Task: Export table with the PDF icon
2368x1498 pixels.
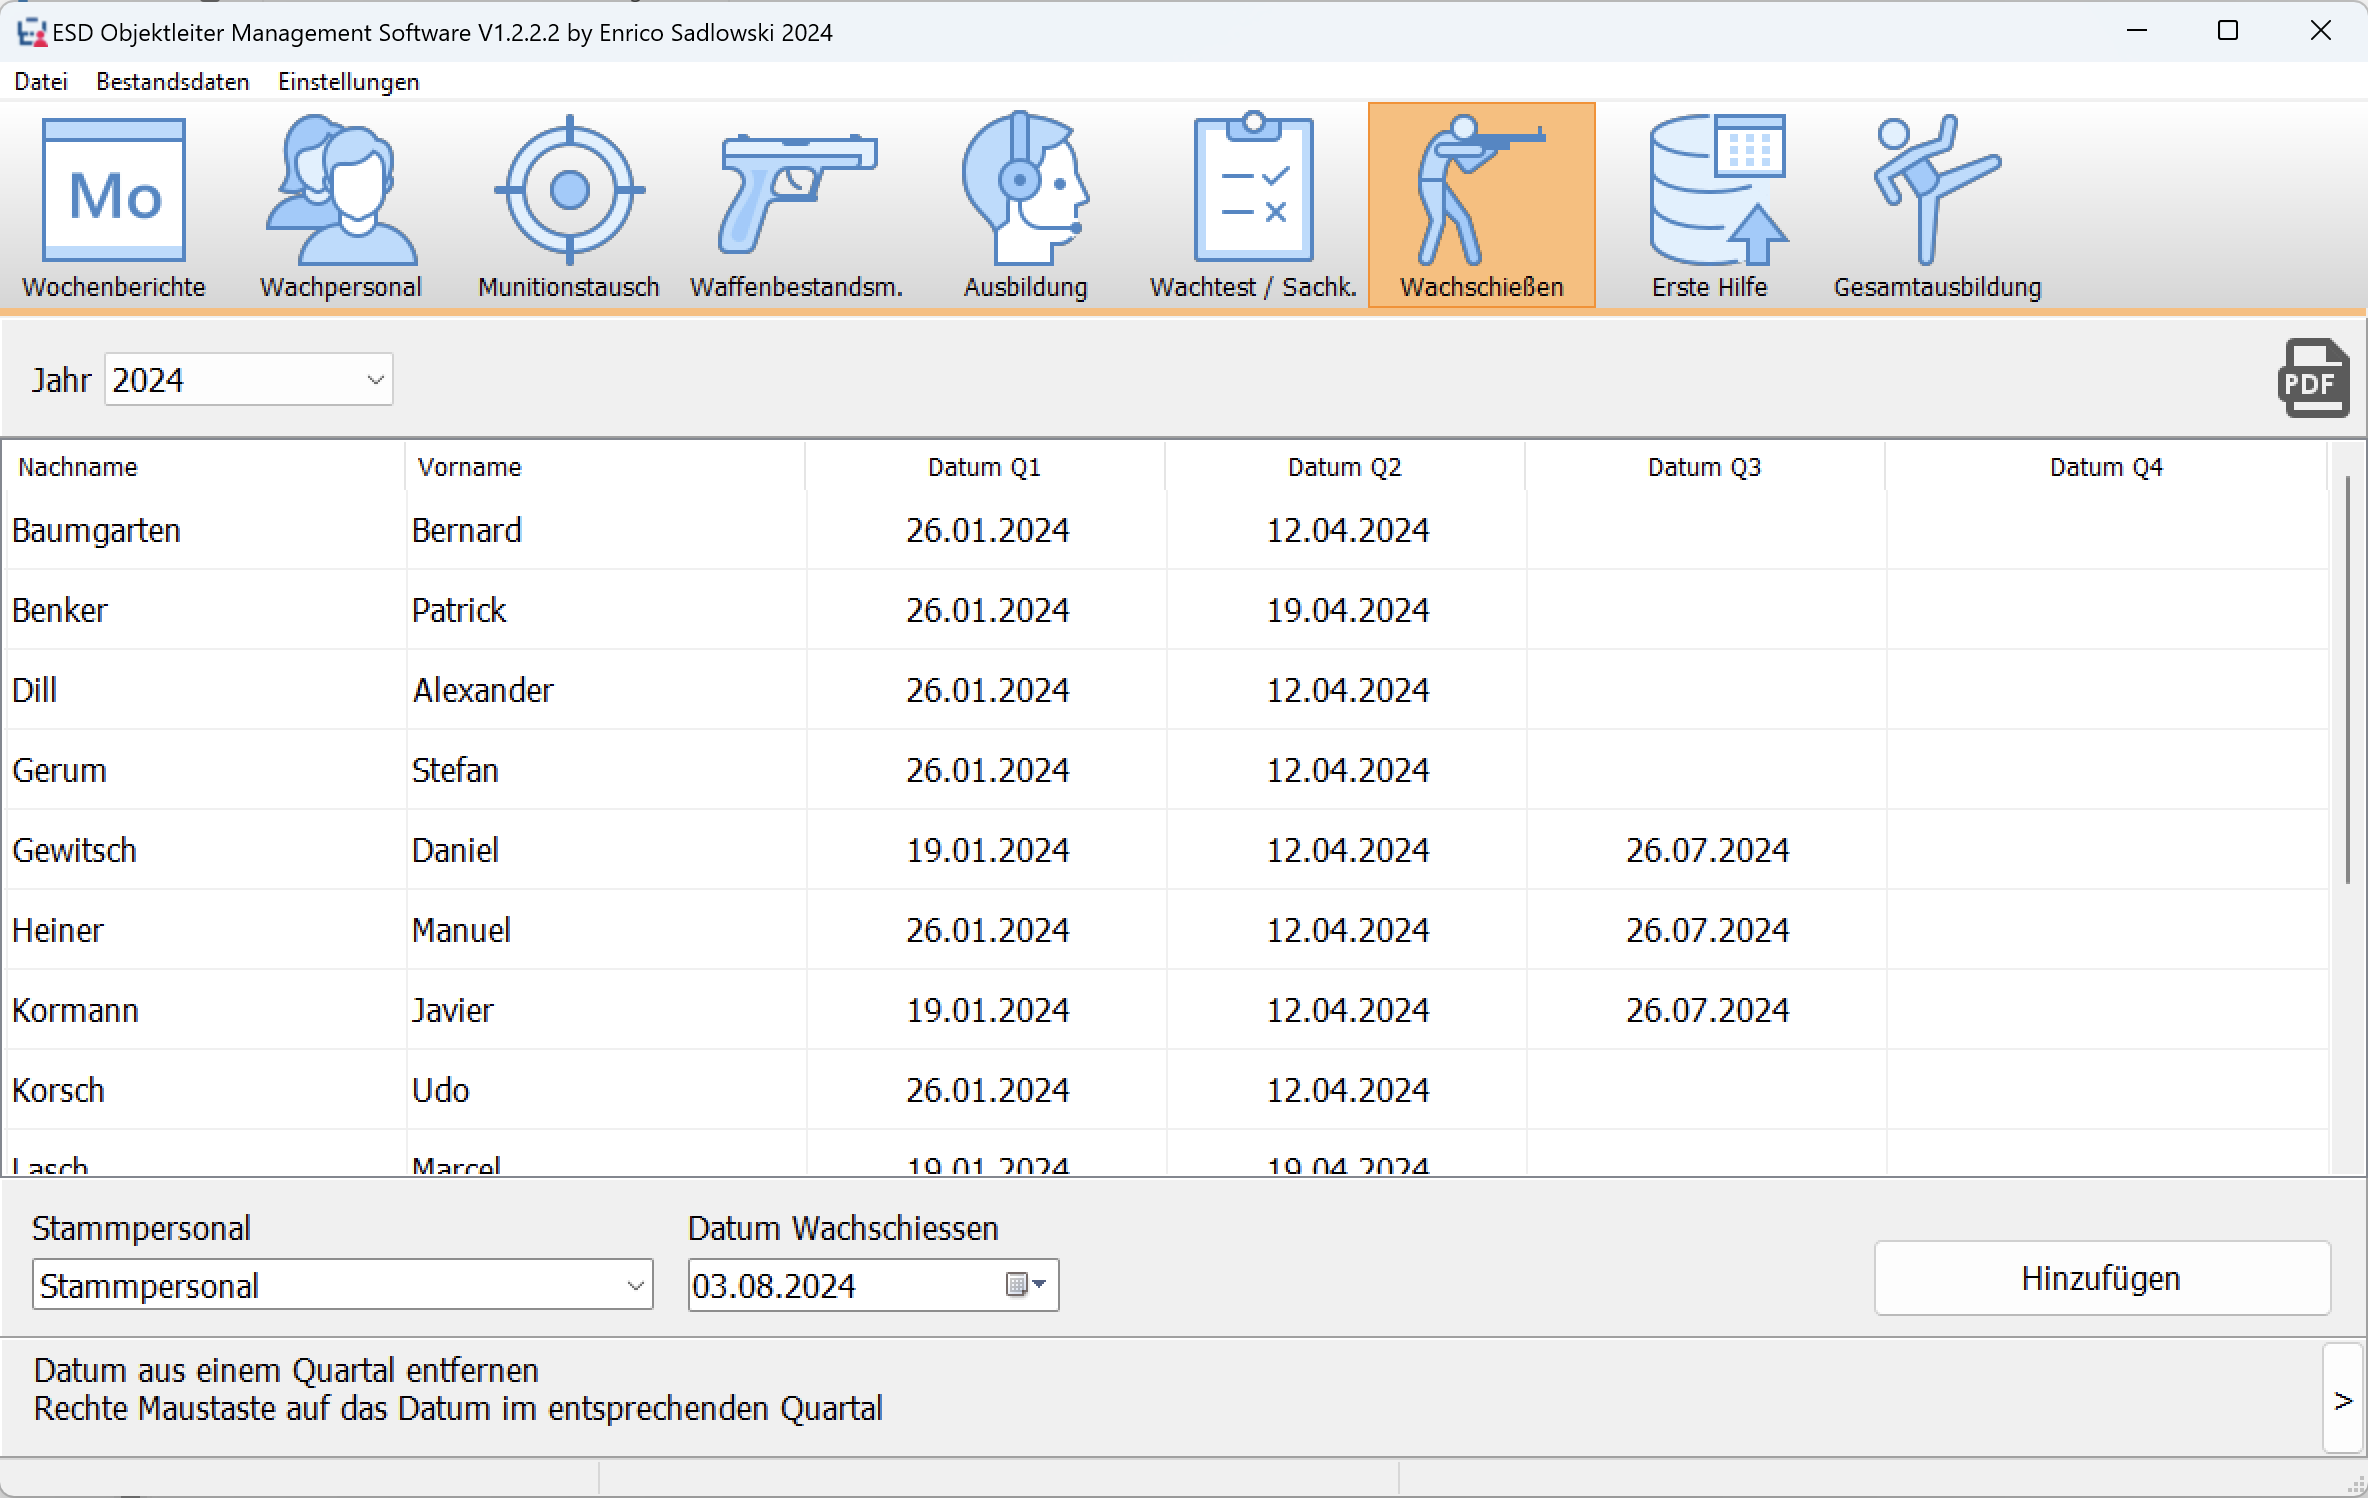Action: (x=2313, y=379)
